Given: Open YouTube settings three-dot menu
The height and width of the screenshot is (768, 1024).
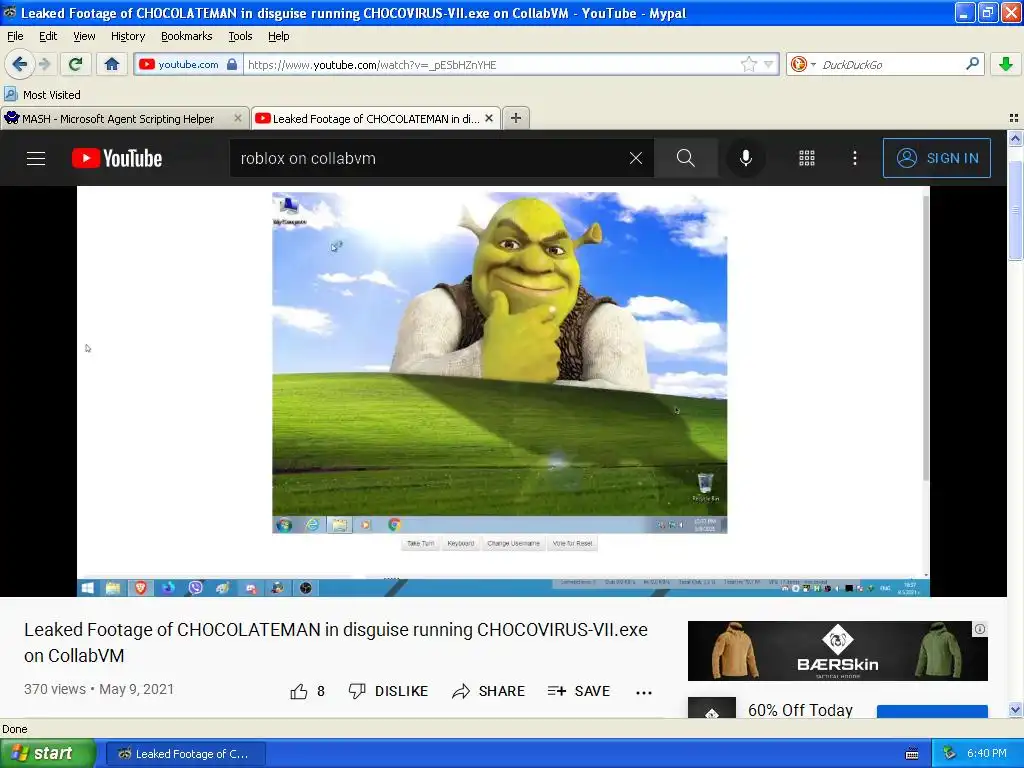Looking at the screenshot, I should [855, 158].
